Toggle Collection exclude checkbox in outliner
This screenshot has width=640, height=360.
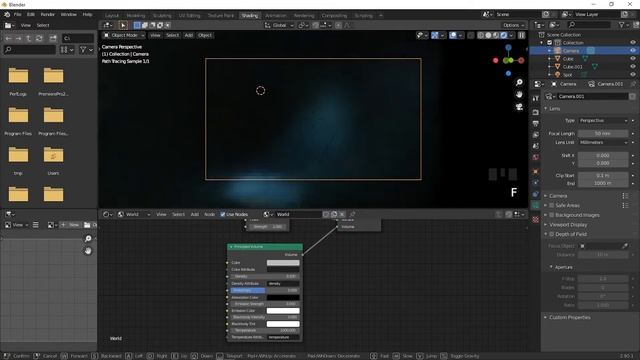coord(549,42)
